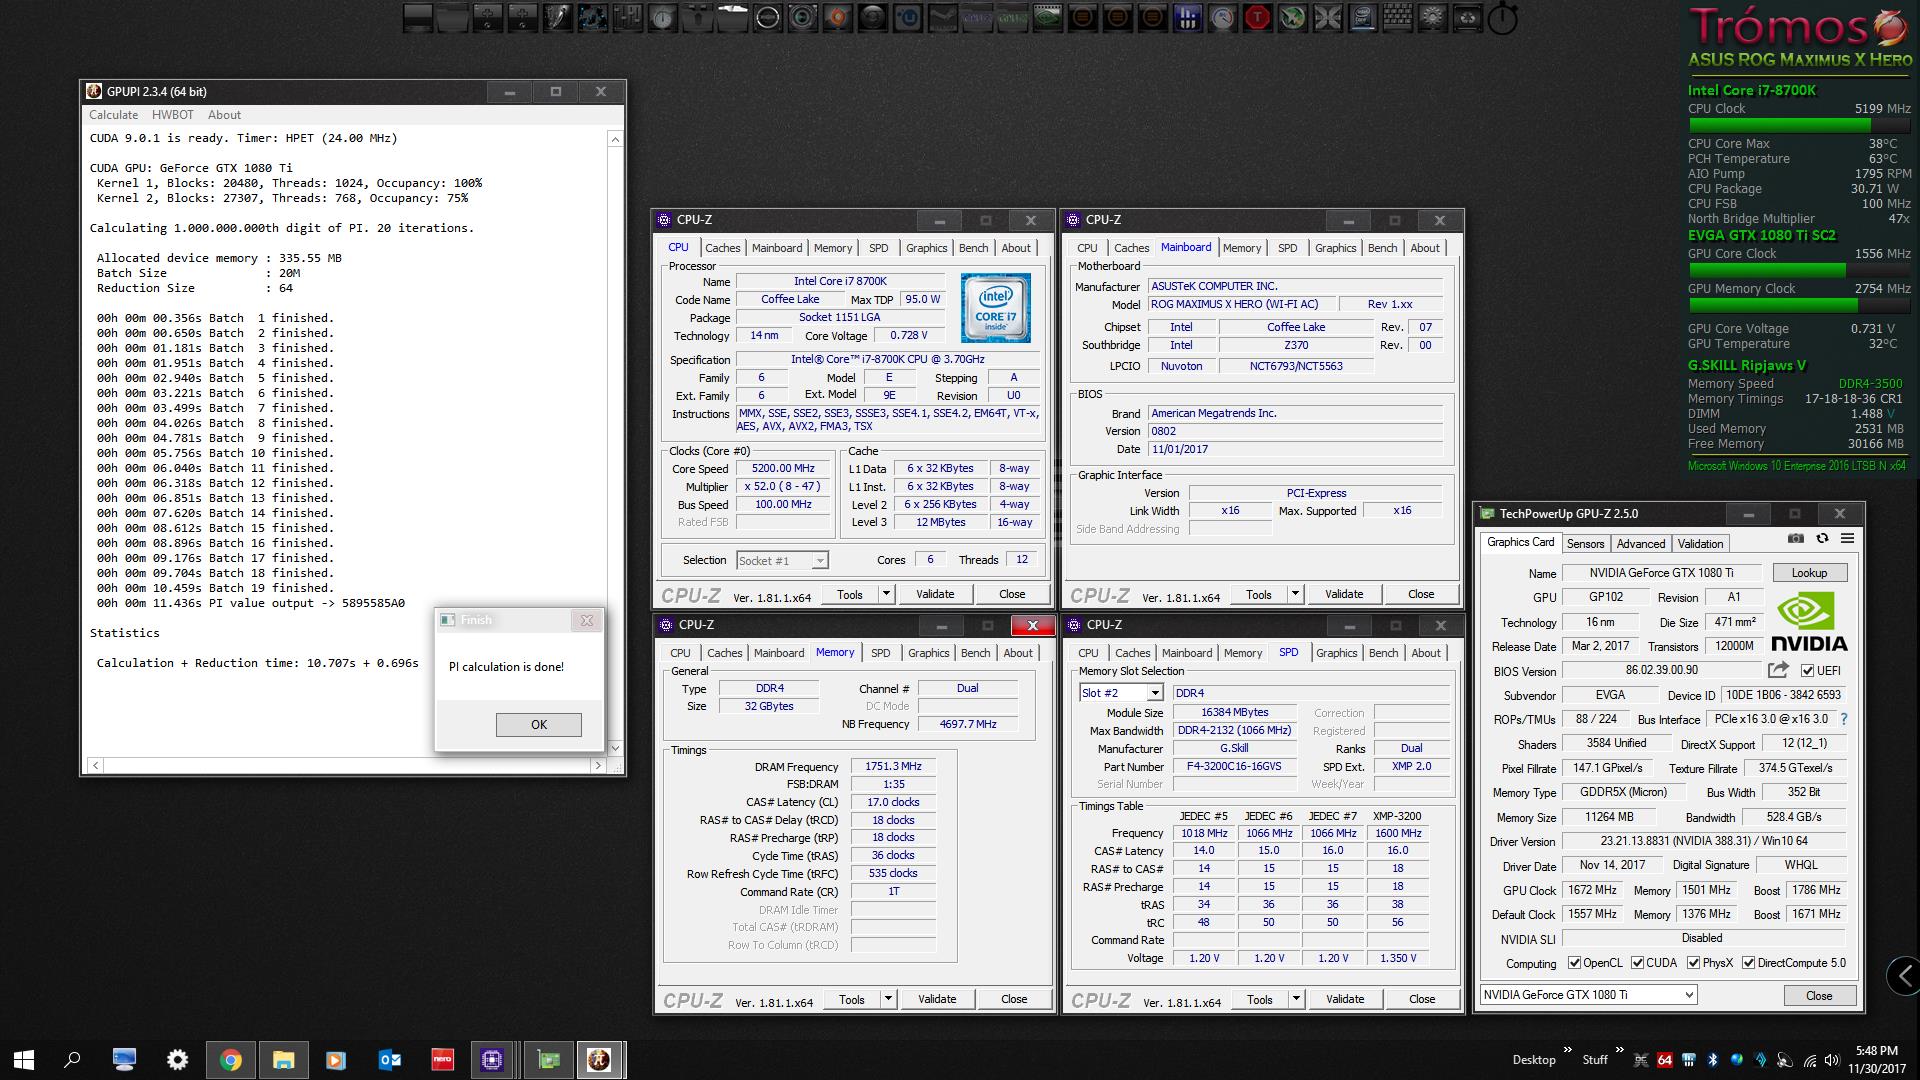Image resolution: width=1920 pixels, height=1080 pixels.
Task: Open the About menu in GPUPI
Action: click(224, 115)
